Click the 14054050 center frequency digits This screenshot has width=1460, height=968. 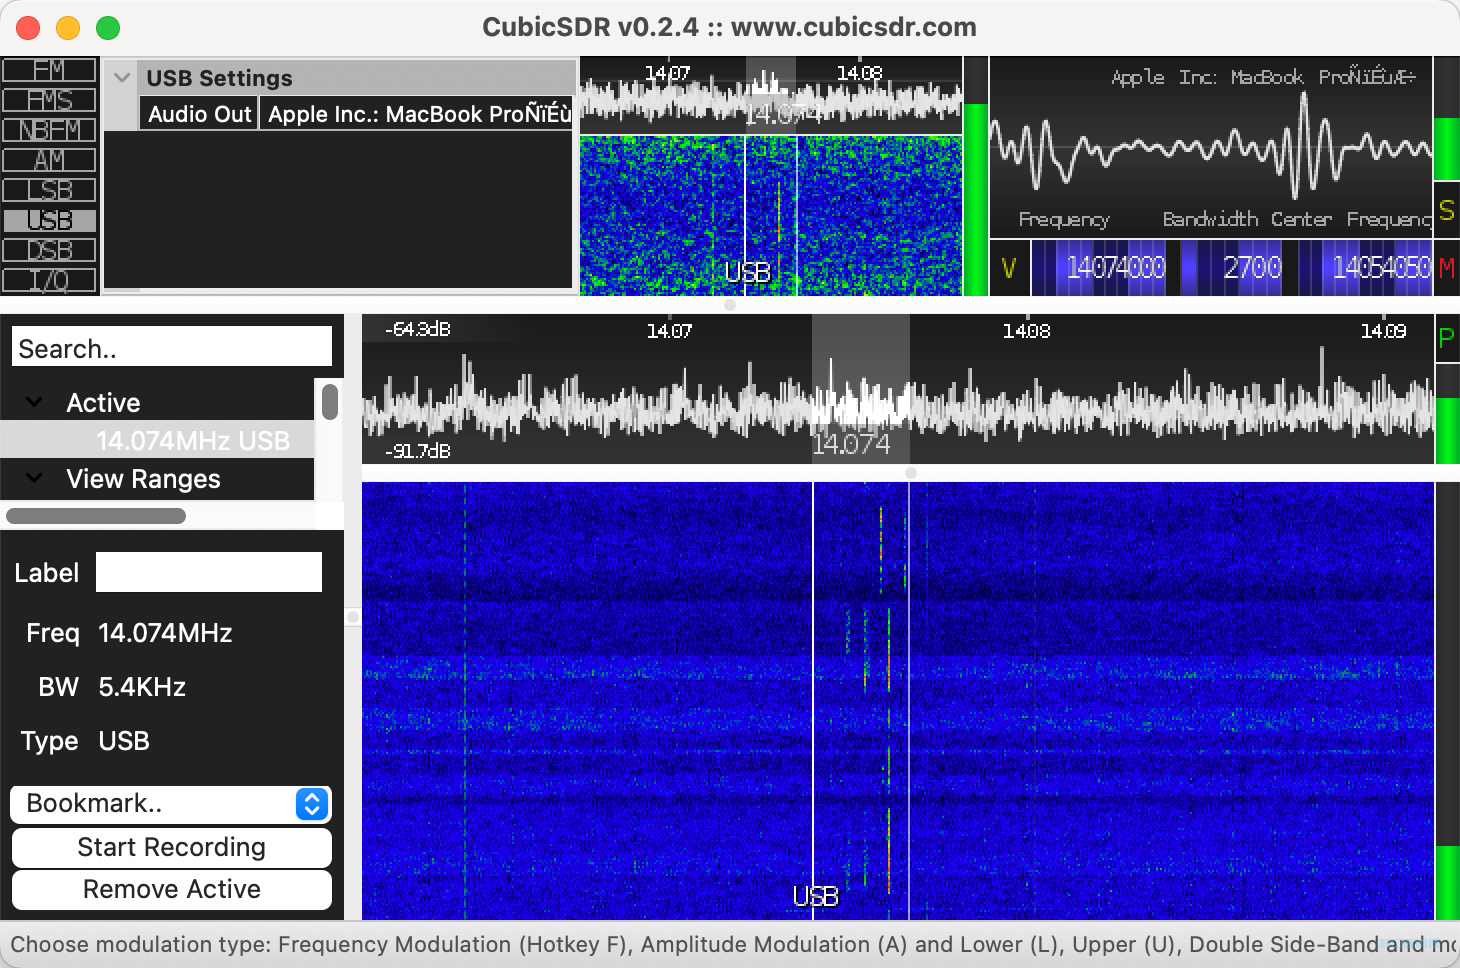coord(1381,267)
